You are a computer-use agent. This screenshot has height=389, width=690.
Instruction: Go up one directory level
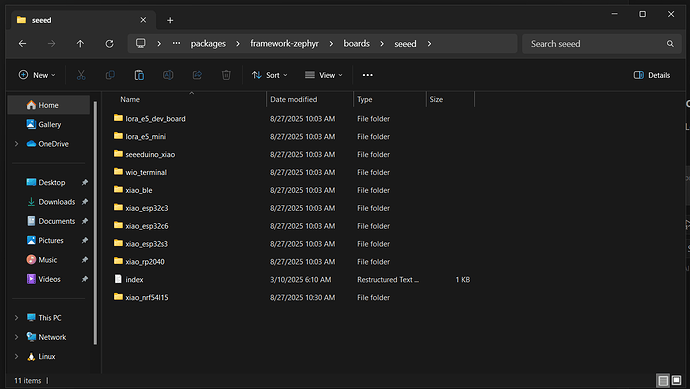pyautogui.click(x=80, y=44)
